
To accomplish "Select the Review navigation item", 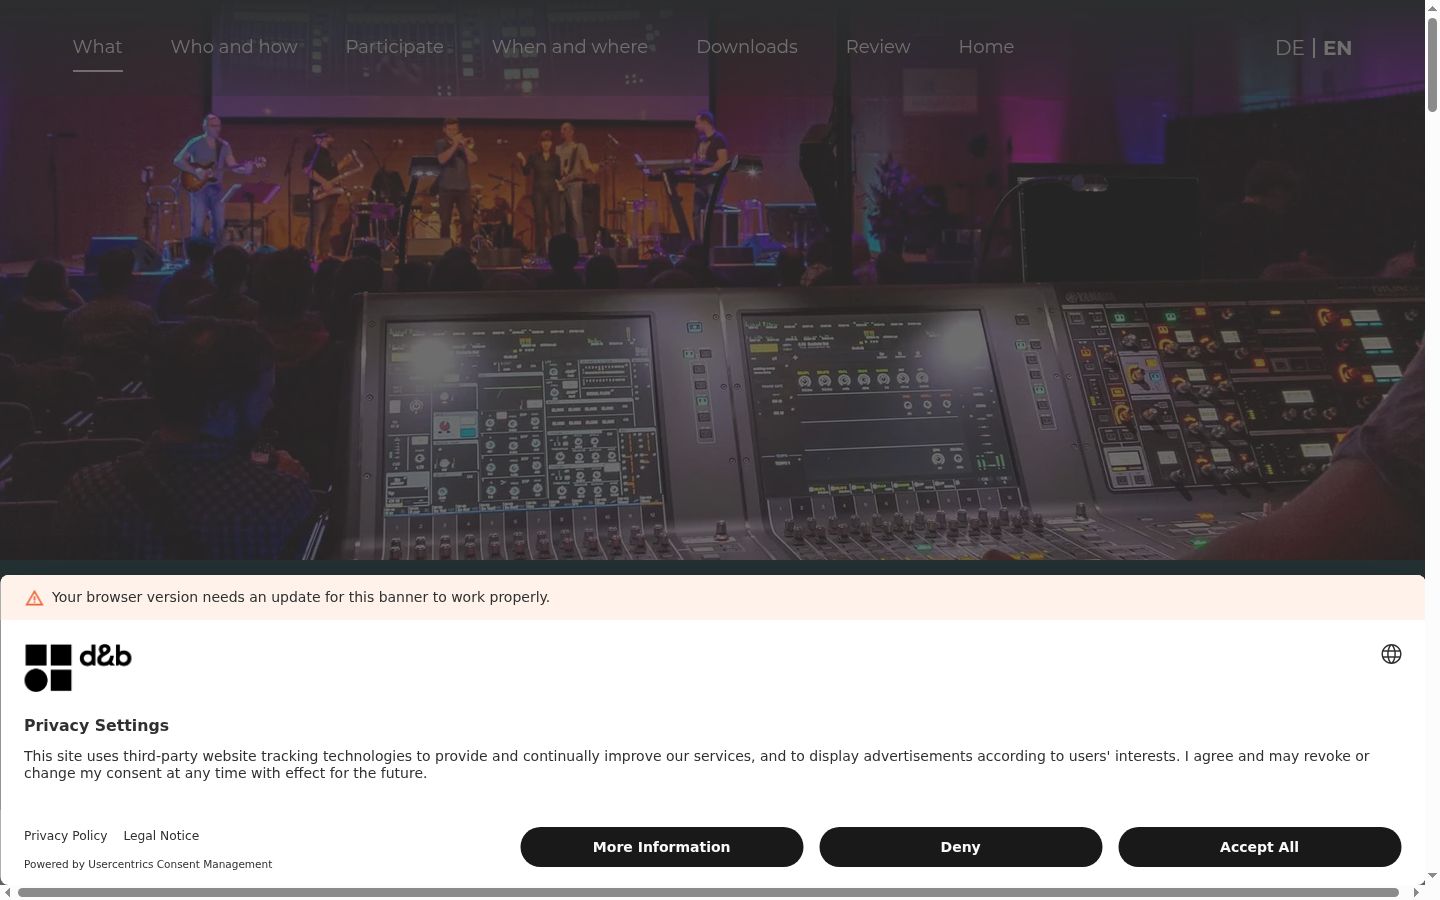I will pos(878,47).
